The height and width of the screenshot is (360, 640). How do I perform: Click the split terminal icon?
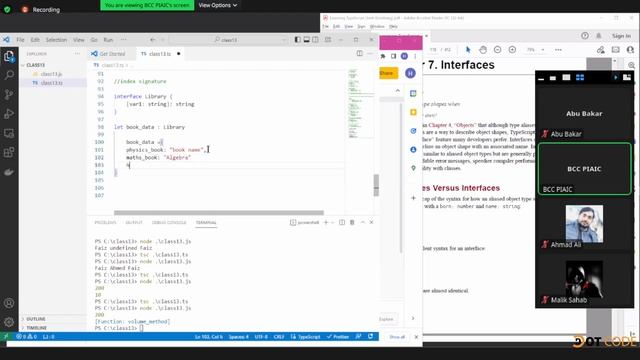(342, 222)
